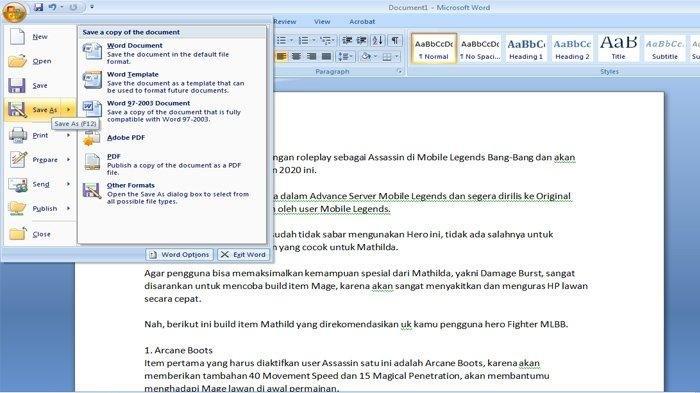Open Customize Quick Access Toolbar dropdown
The image size is (700, 393).
pyautogui.click(x=92, y=7)
